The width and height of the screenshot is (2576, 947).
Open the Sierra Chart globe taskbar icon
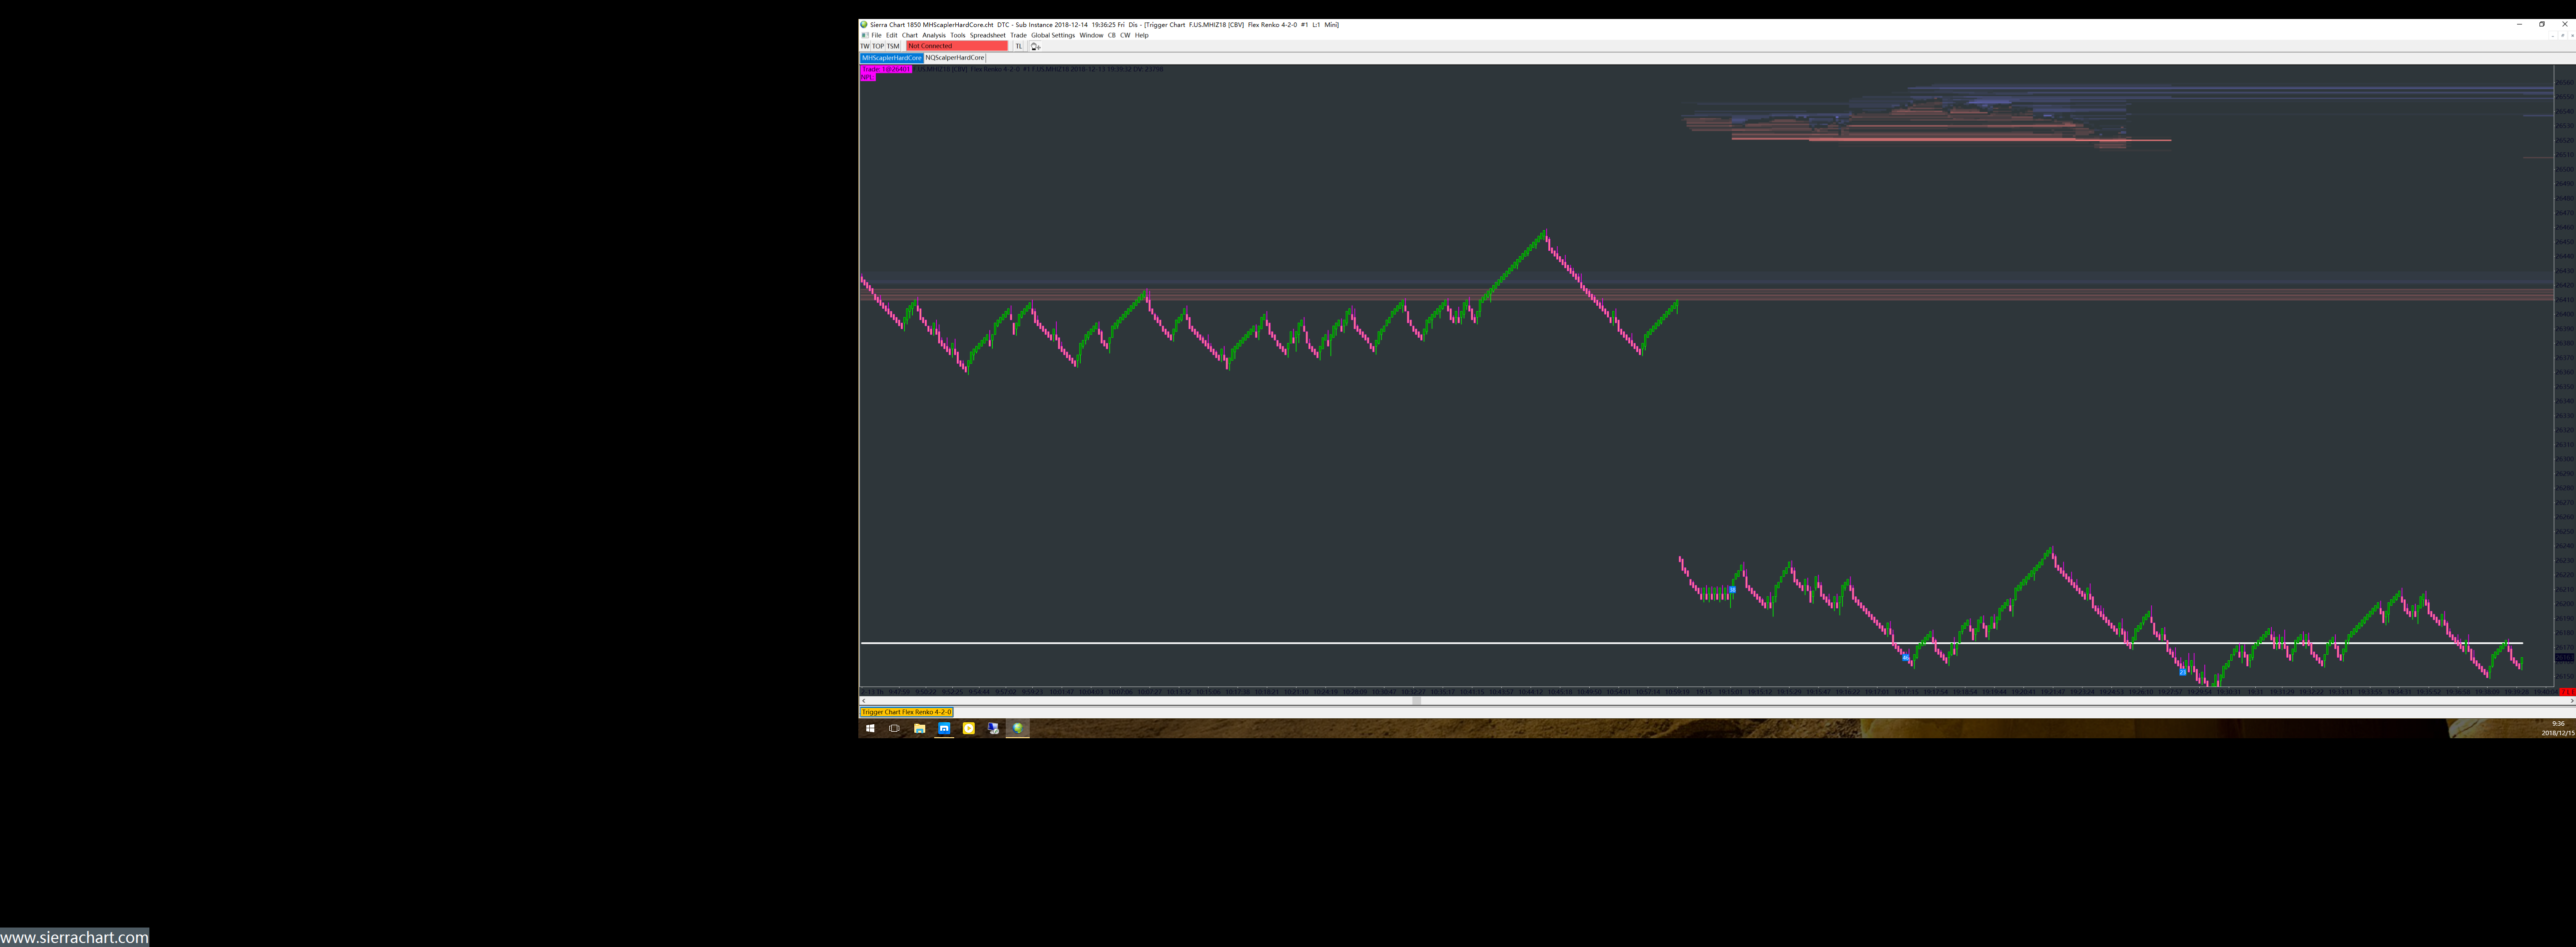[x=1017, y=728]
